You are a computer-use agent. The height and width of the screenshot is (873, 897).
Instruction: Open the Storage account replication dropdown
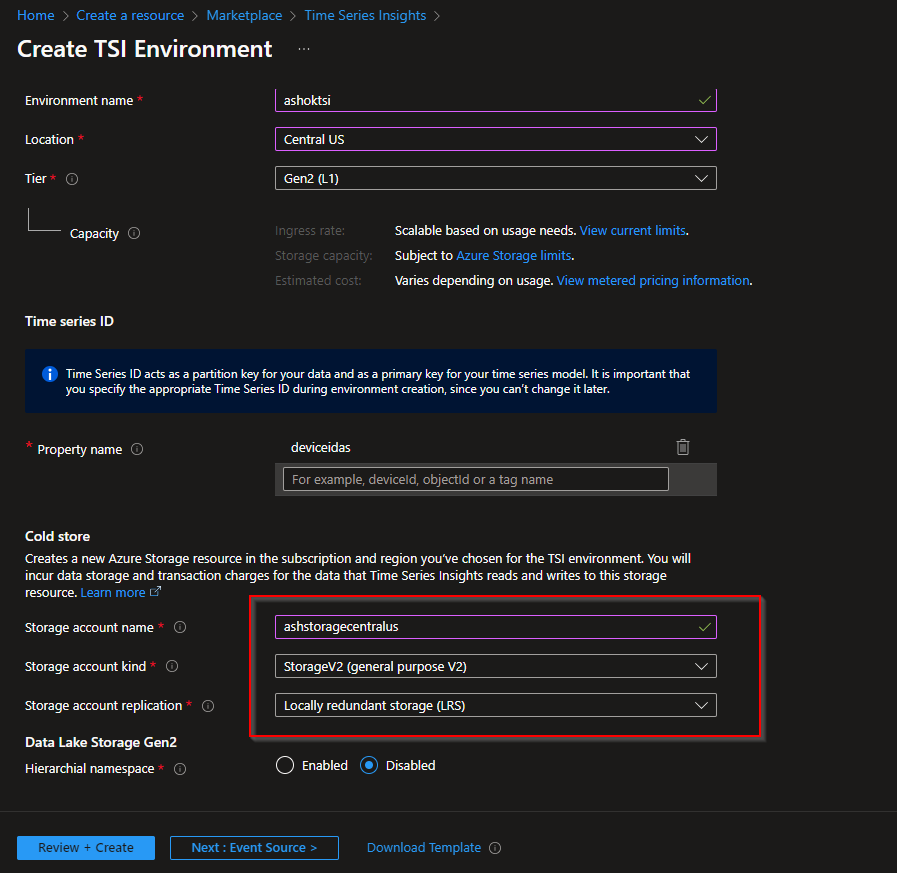point(495,705)
